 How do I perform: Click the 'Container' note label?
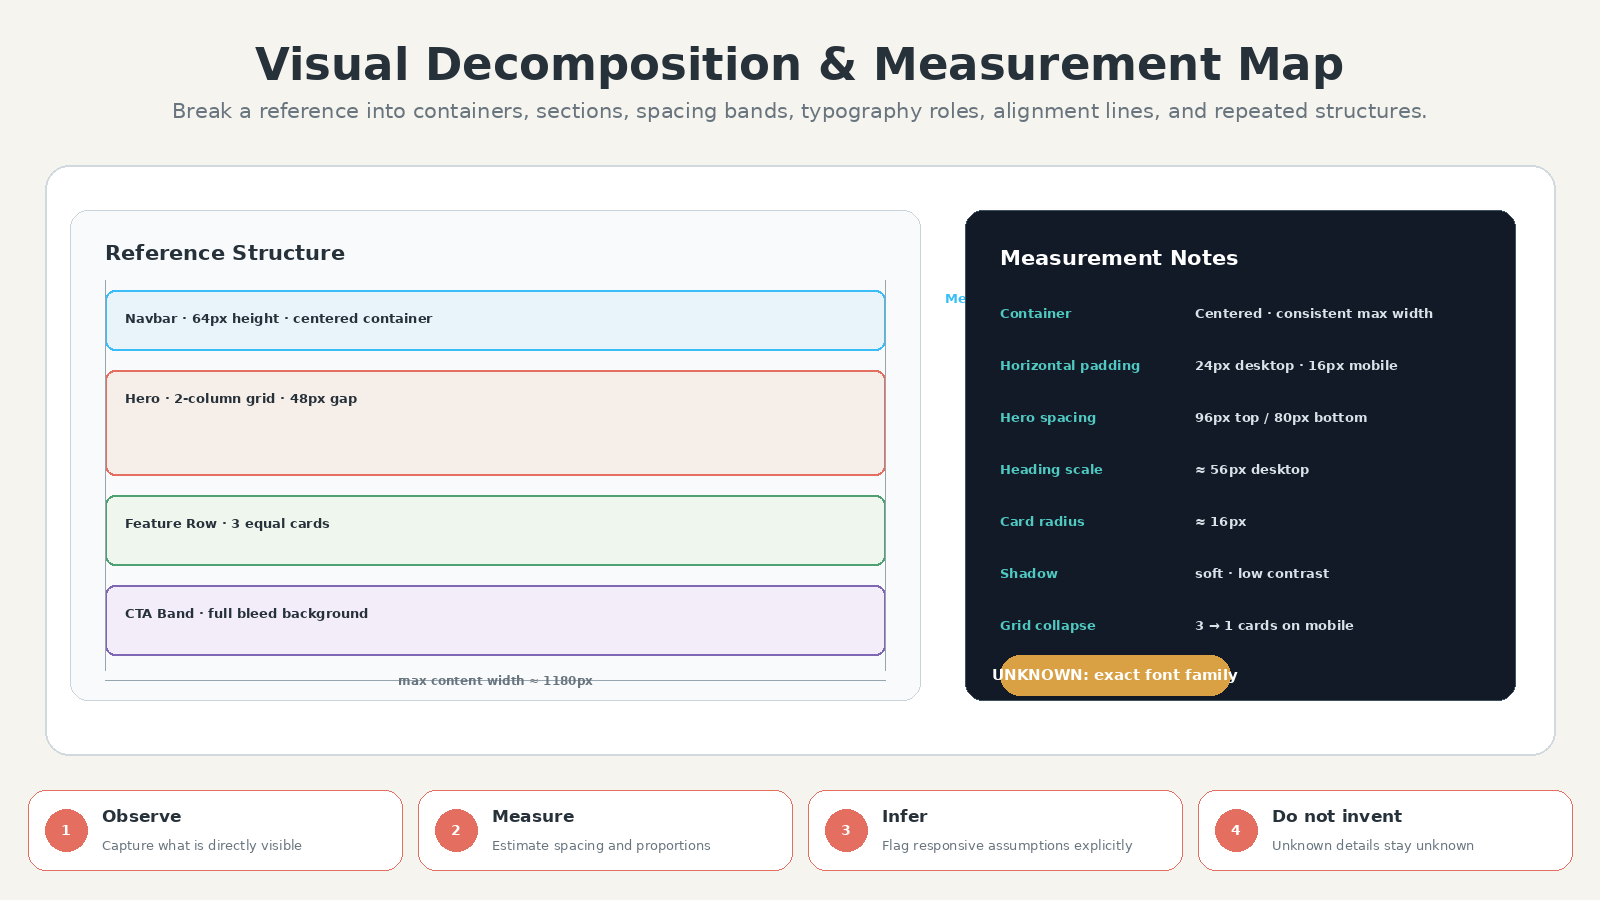coord(1035,314)
